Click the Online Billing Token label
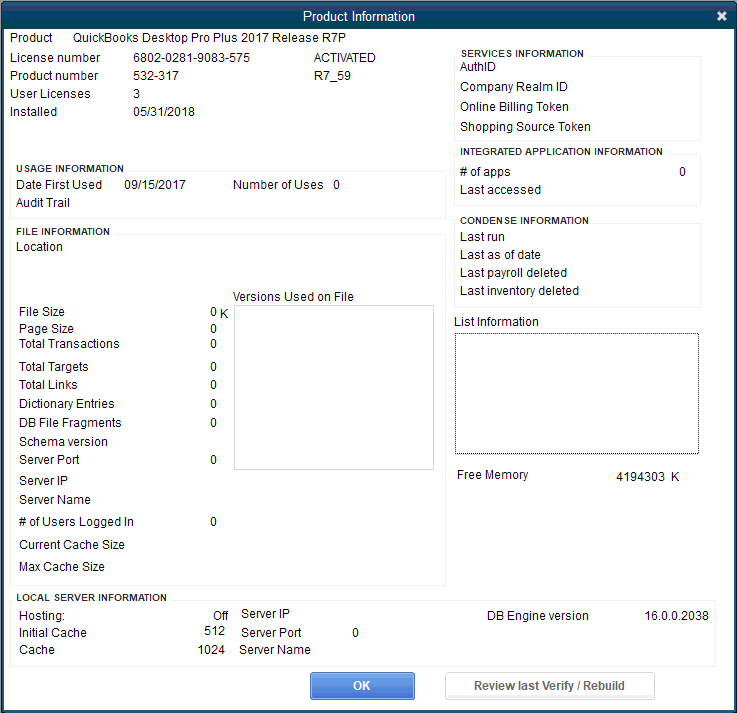 514,107
